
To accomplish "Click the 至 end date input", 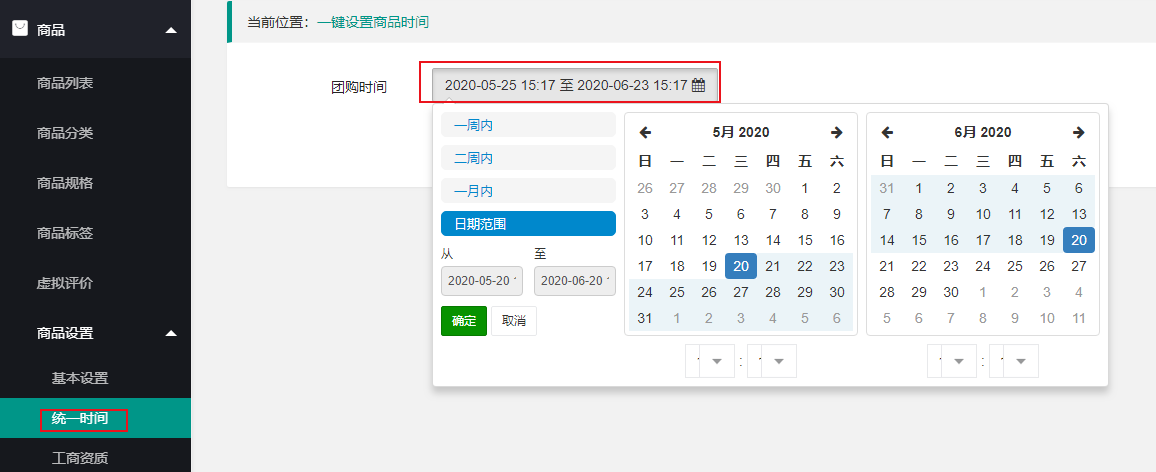I will pyautogui.click(x=574, y=281).
